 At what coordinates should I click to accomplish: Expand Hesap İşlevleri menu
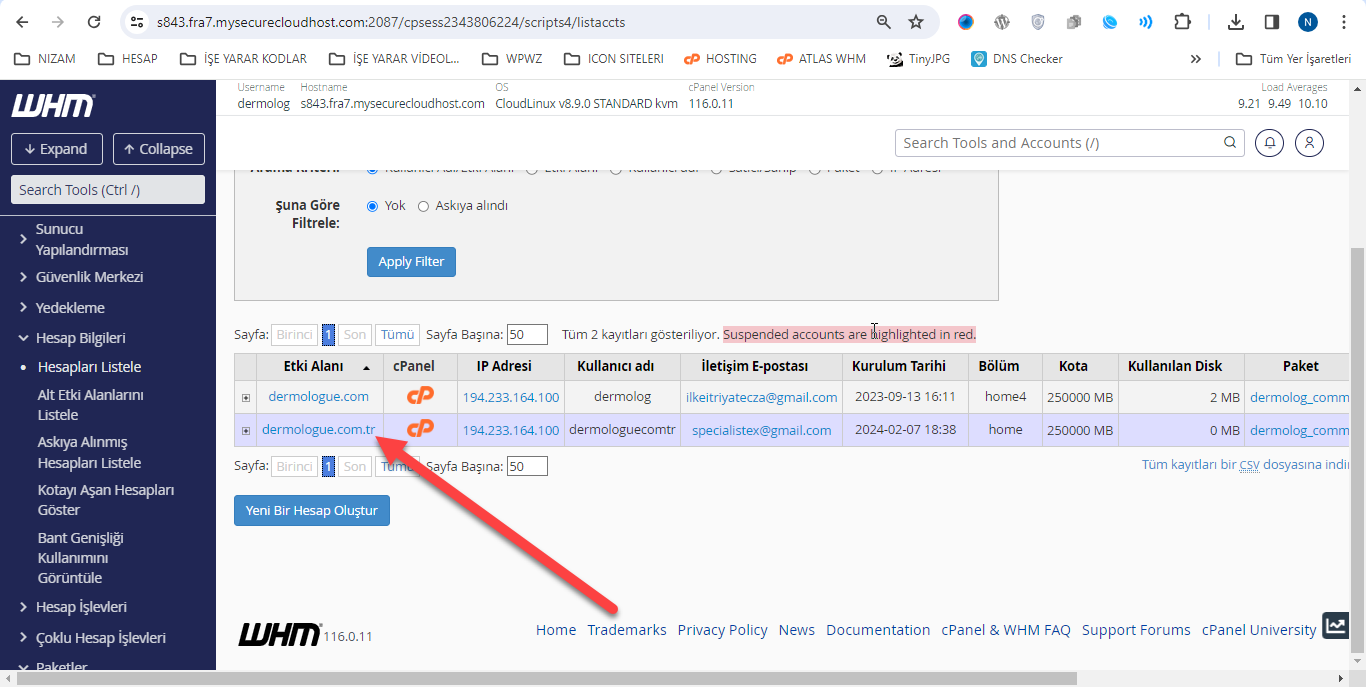(x=73, y=607)
